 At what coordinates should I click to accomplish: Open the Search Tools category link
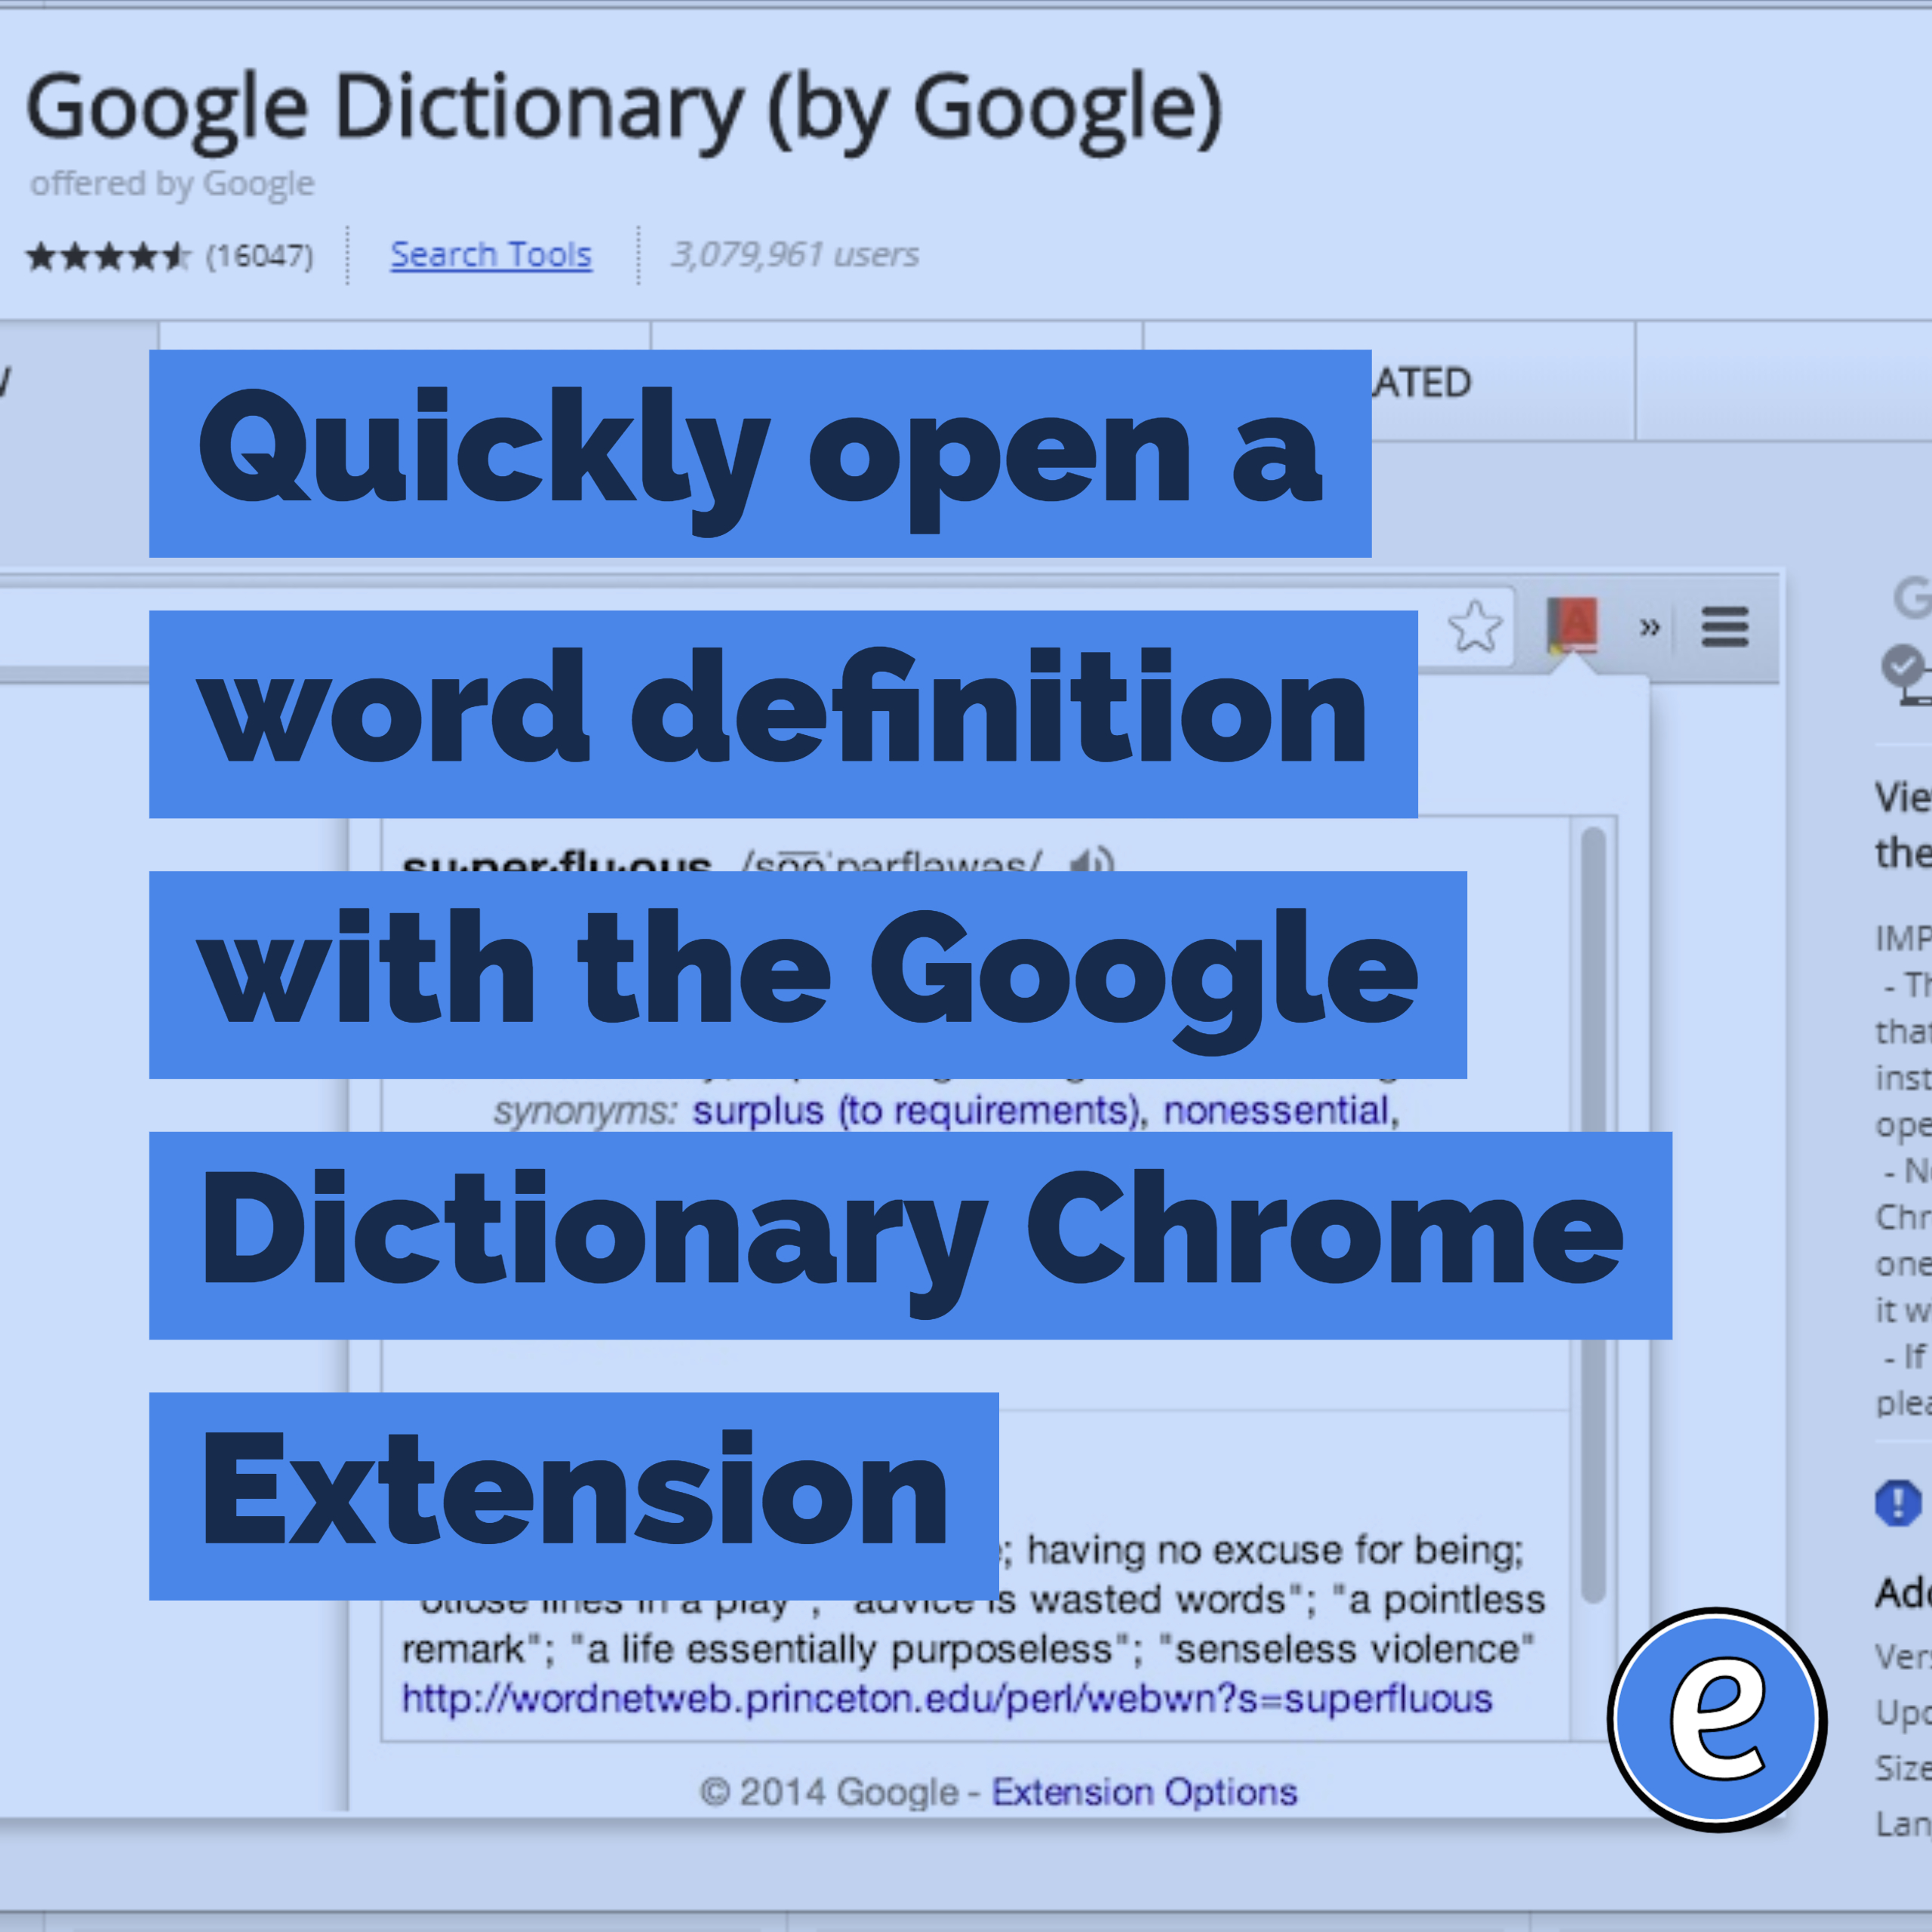[x=491, y=255]
